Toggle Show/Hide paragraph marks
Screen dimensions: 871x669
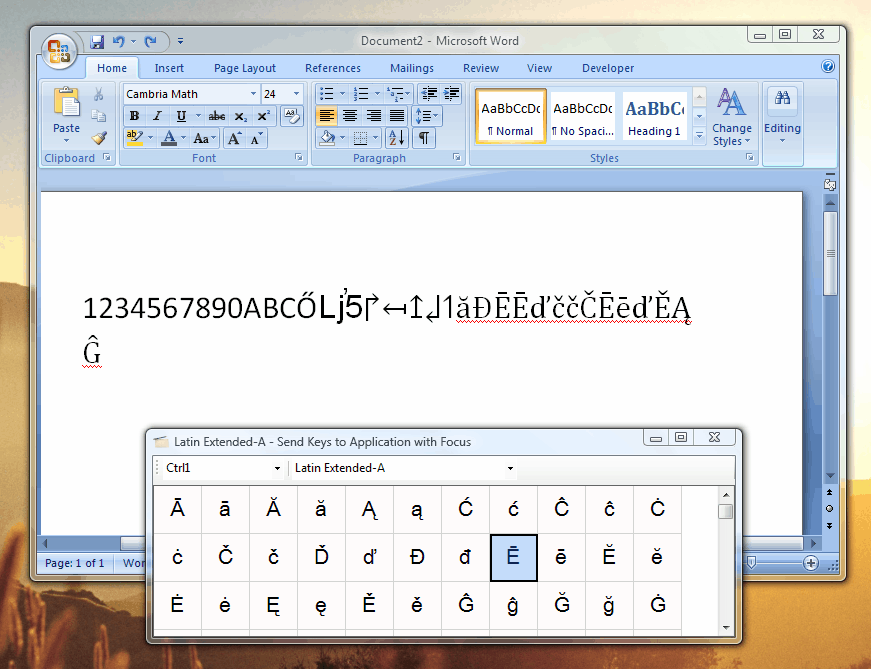coord(424,138)
